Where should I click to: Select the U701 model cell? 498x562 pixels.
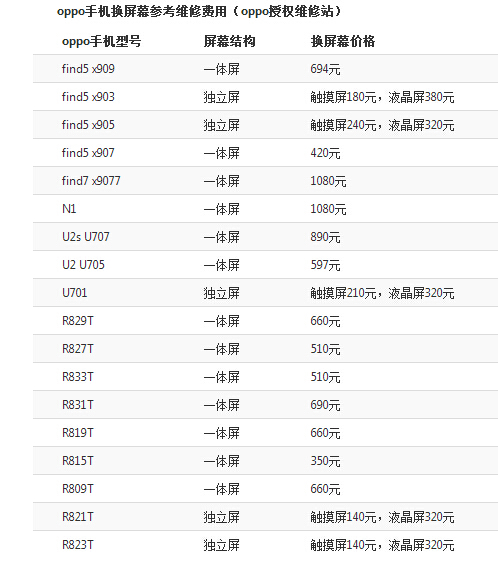(75, 292)
